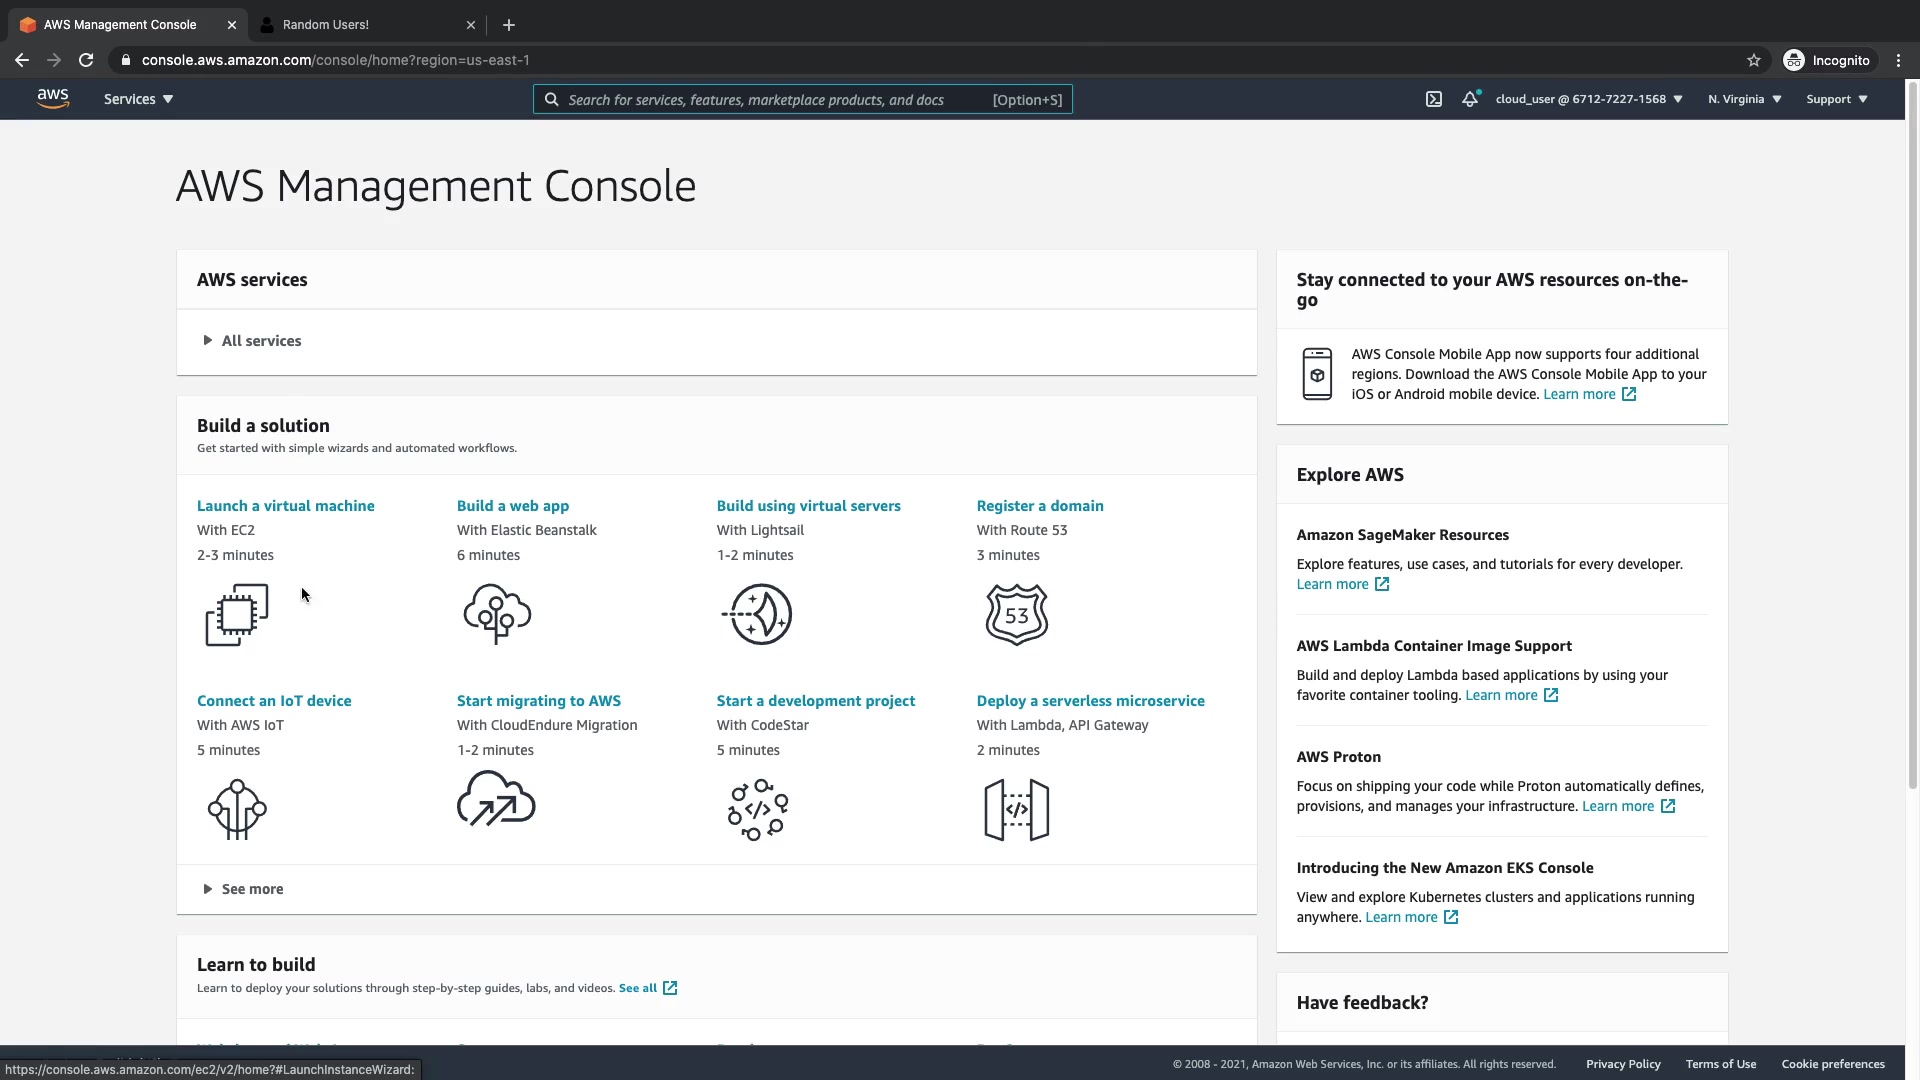Open the Support menu
The width and height of the screenshot is (1920, 1080).
(1836, 99)
